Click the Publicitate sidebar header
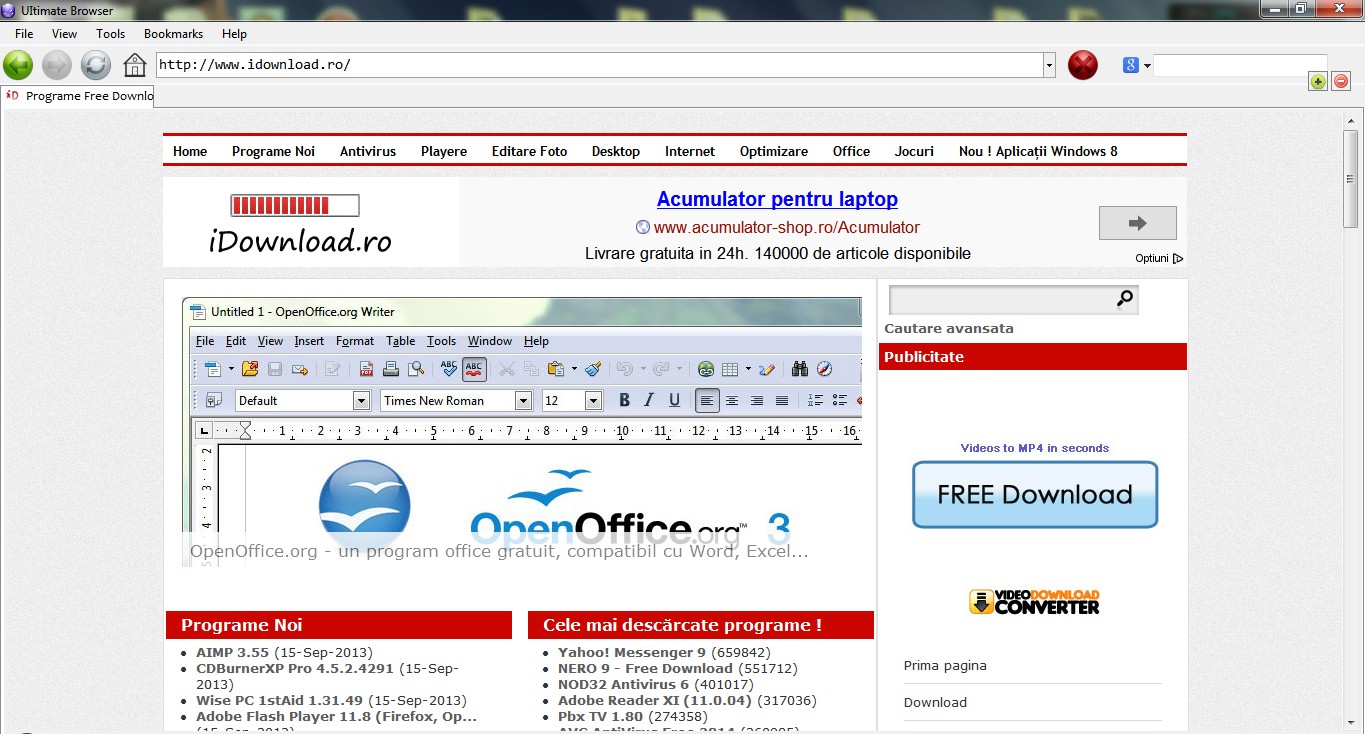The height and width of the screenshot is (734, 1365). pos(1033,356)
